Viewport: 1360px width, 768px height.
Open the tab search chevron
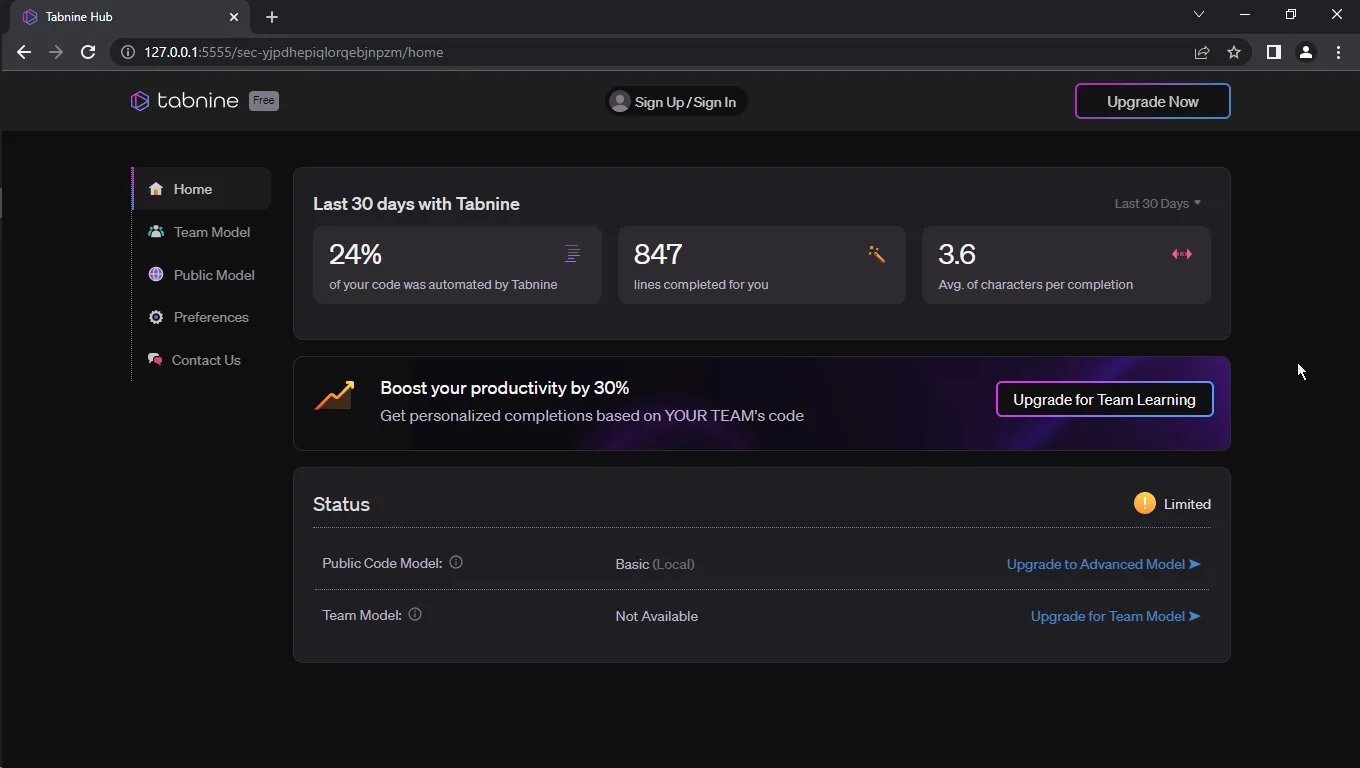(x=1199, y=15)
